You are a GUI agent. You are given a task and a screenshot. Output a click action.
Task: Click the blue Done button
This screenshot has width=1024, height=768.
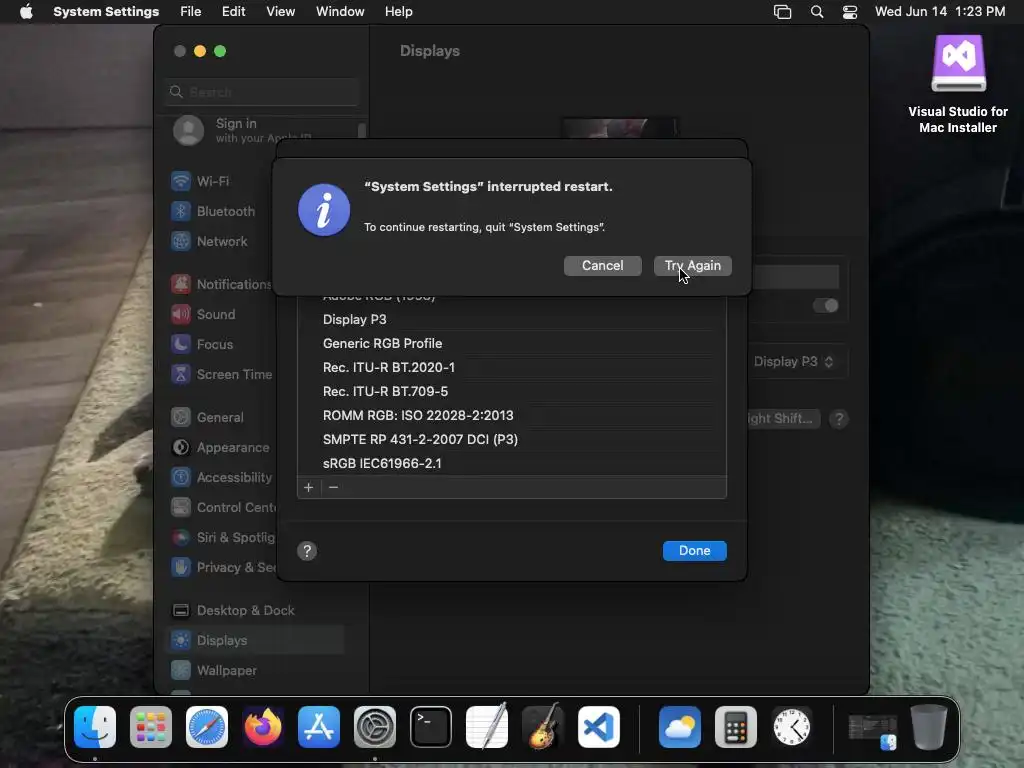pyautogui.click(x=694, y=551)
